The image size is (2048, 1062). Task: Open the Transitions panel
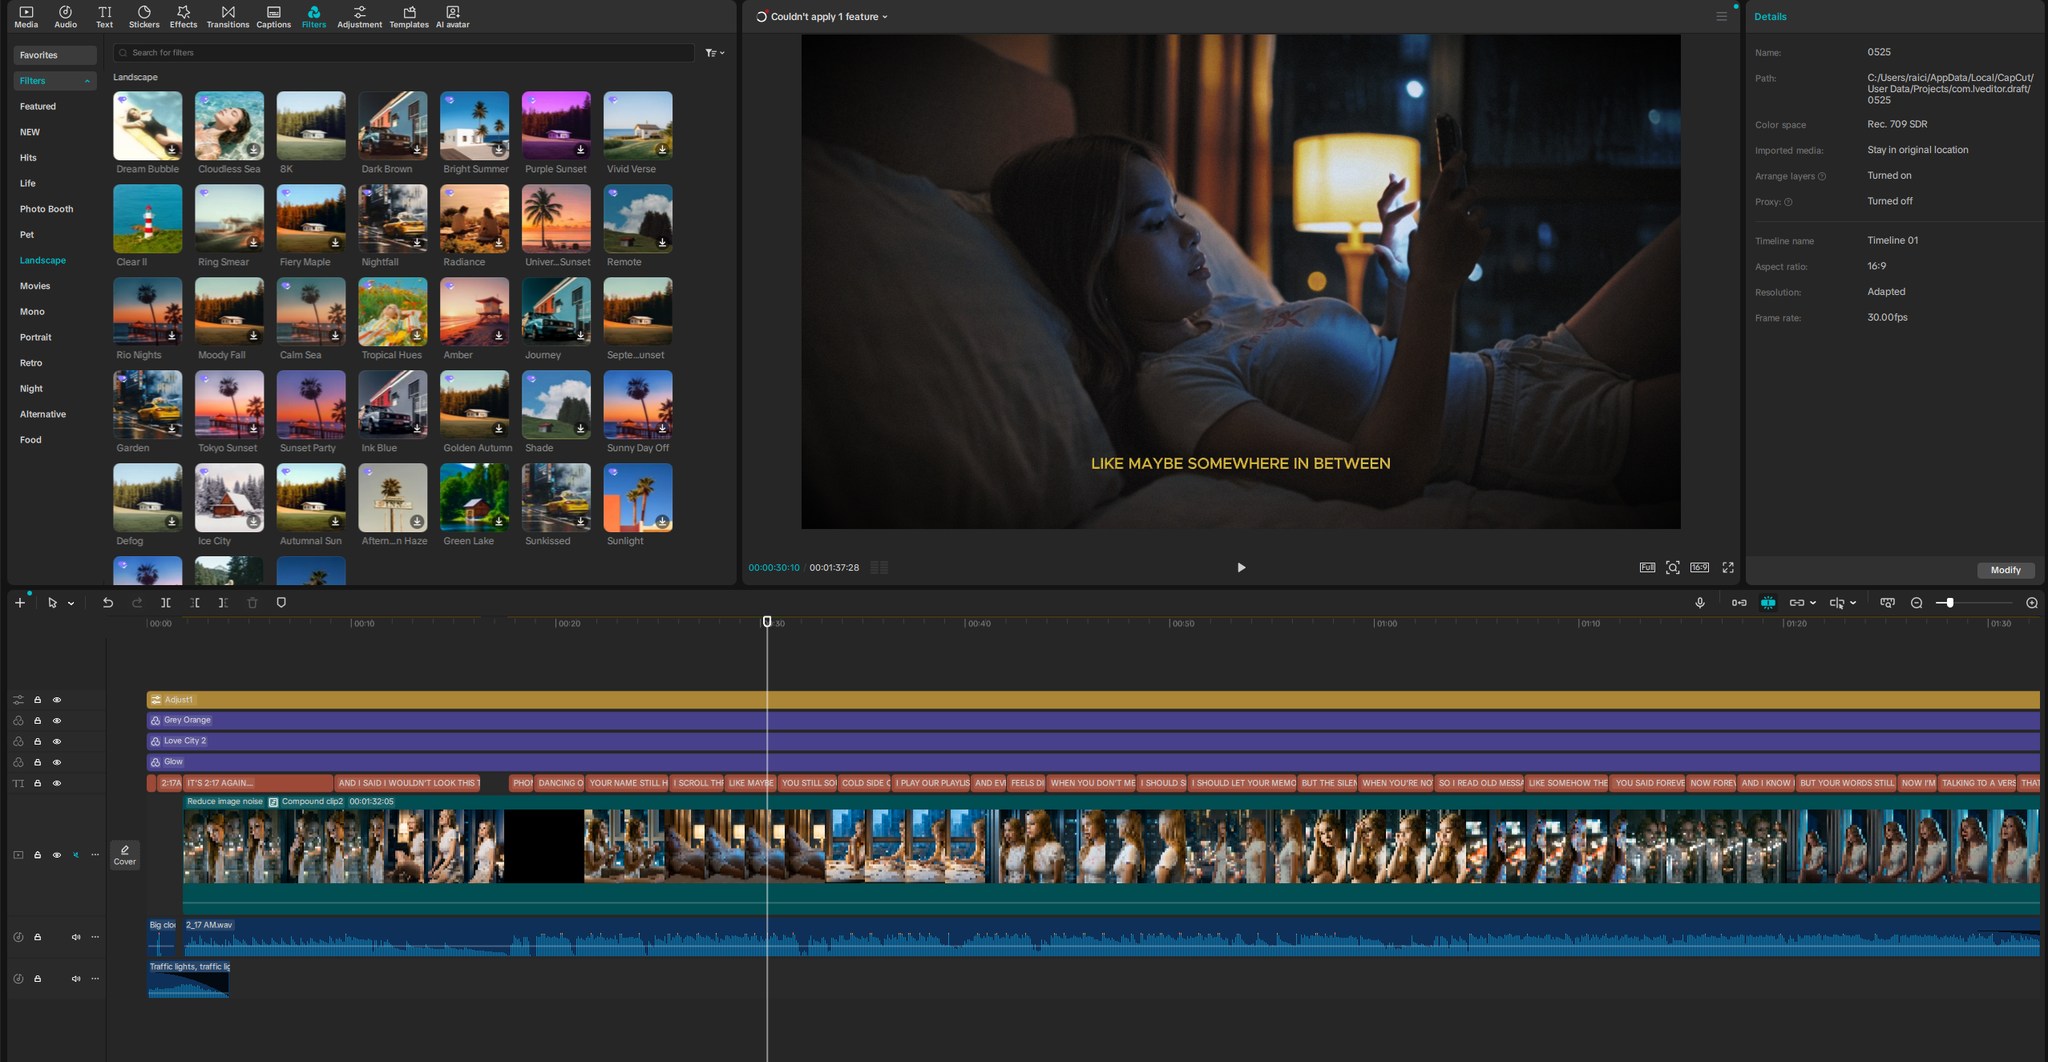[x=228, y=16]
